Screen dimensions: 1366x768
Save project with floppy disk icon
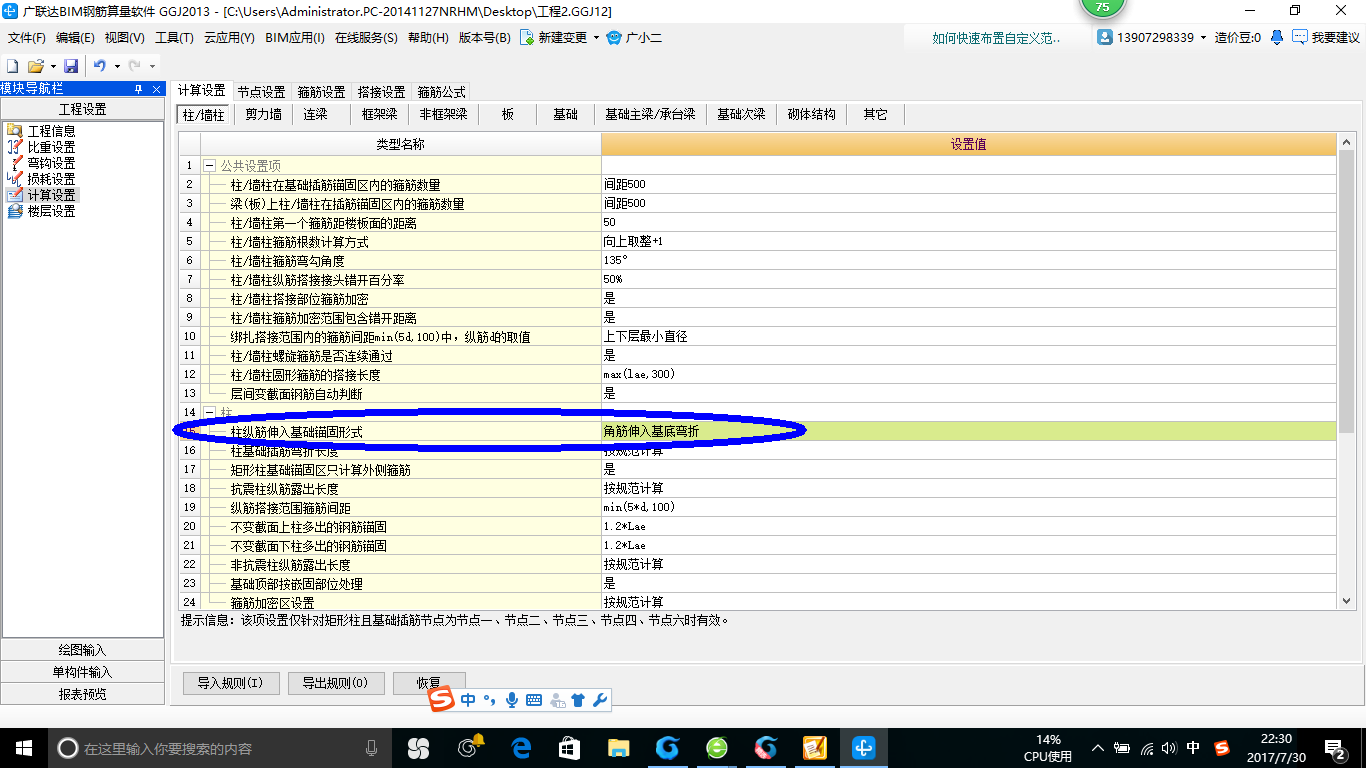[71, 66]
